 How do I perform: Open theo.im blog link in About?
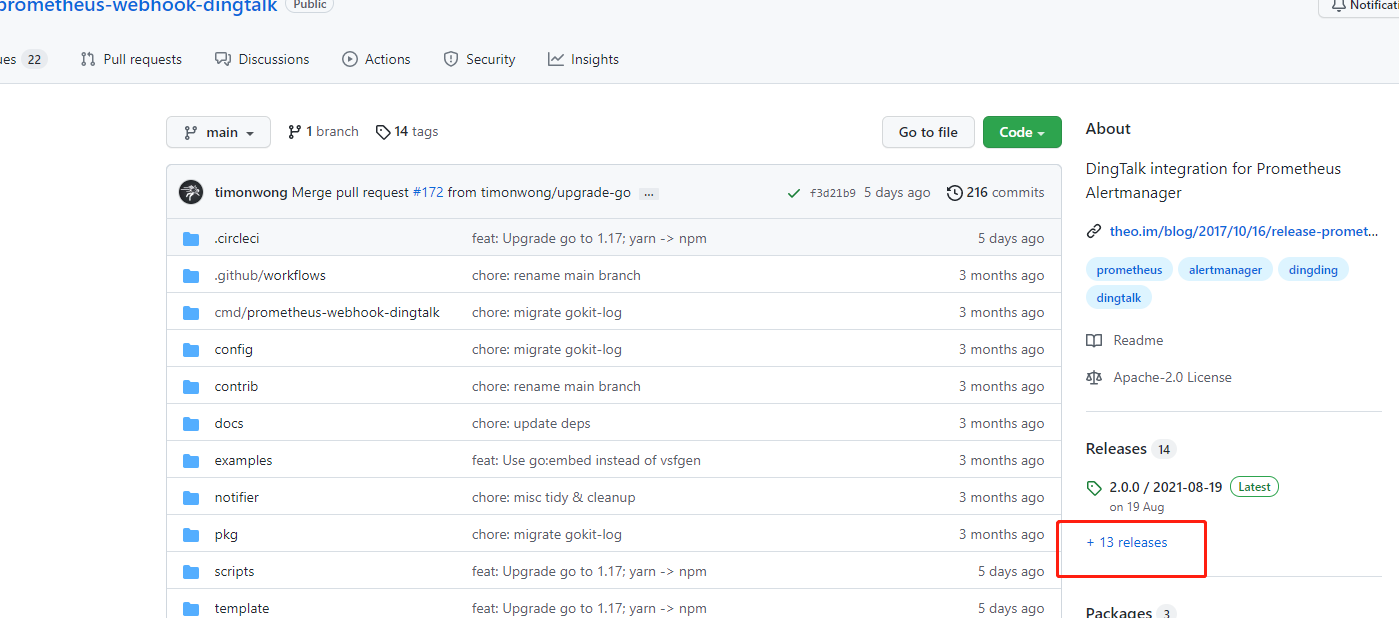click(1244, 231)
